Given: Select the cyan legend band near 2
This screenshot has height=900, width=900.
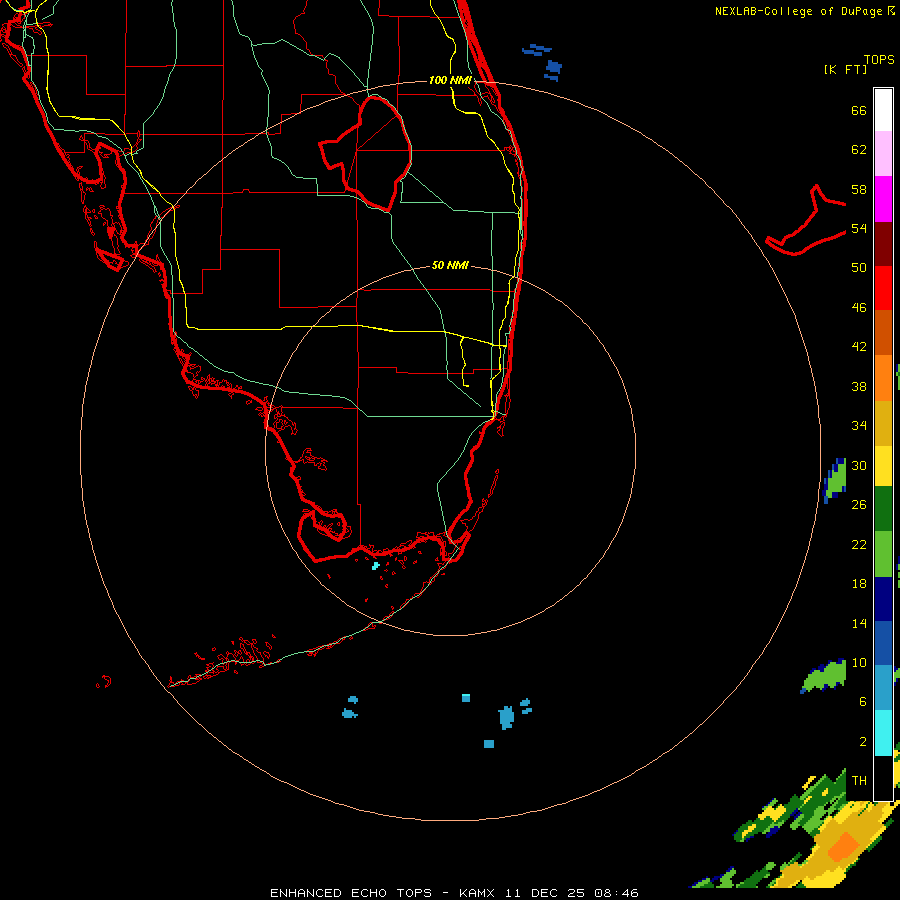Looking at the screenshot, I should pos(883,732).
